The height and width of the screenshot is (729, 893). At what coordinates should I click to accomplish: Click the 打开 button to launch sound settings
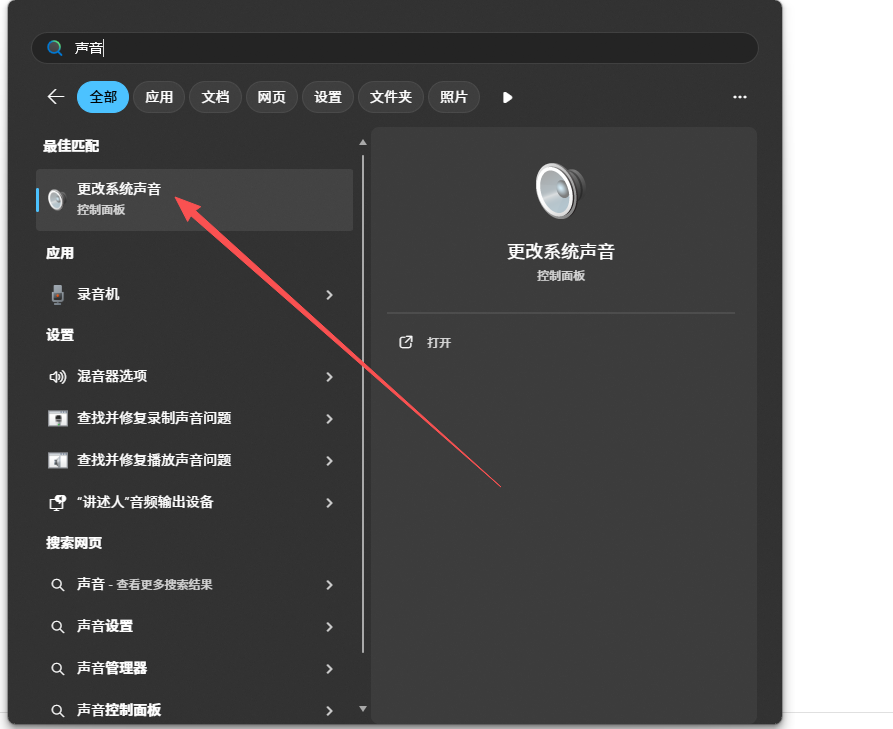tap(428, 342)
